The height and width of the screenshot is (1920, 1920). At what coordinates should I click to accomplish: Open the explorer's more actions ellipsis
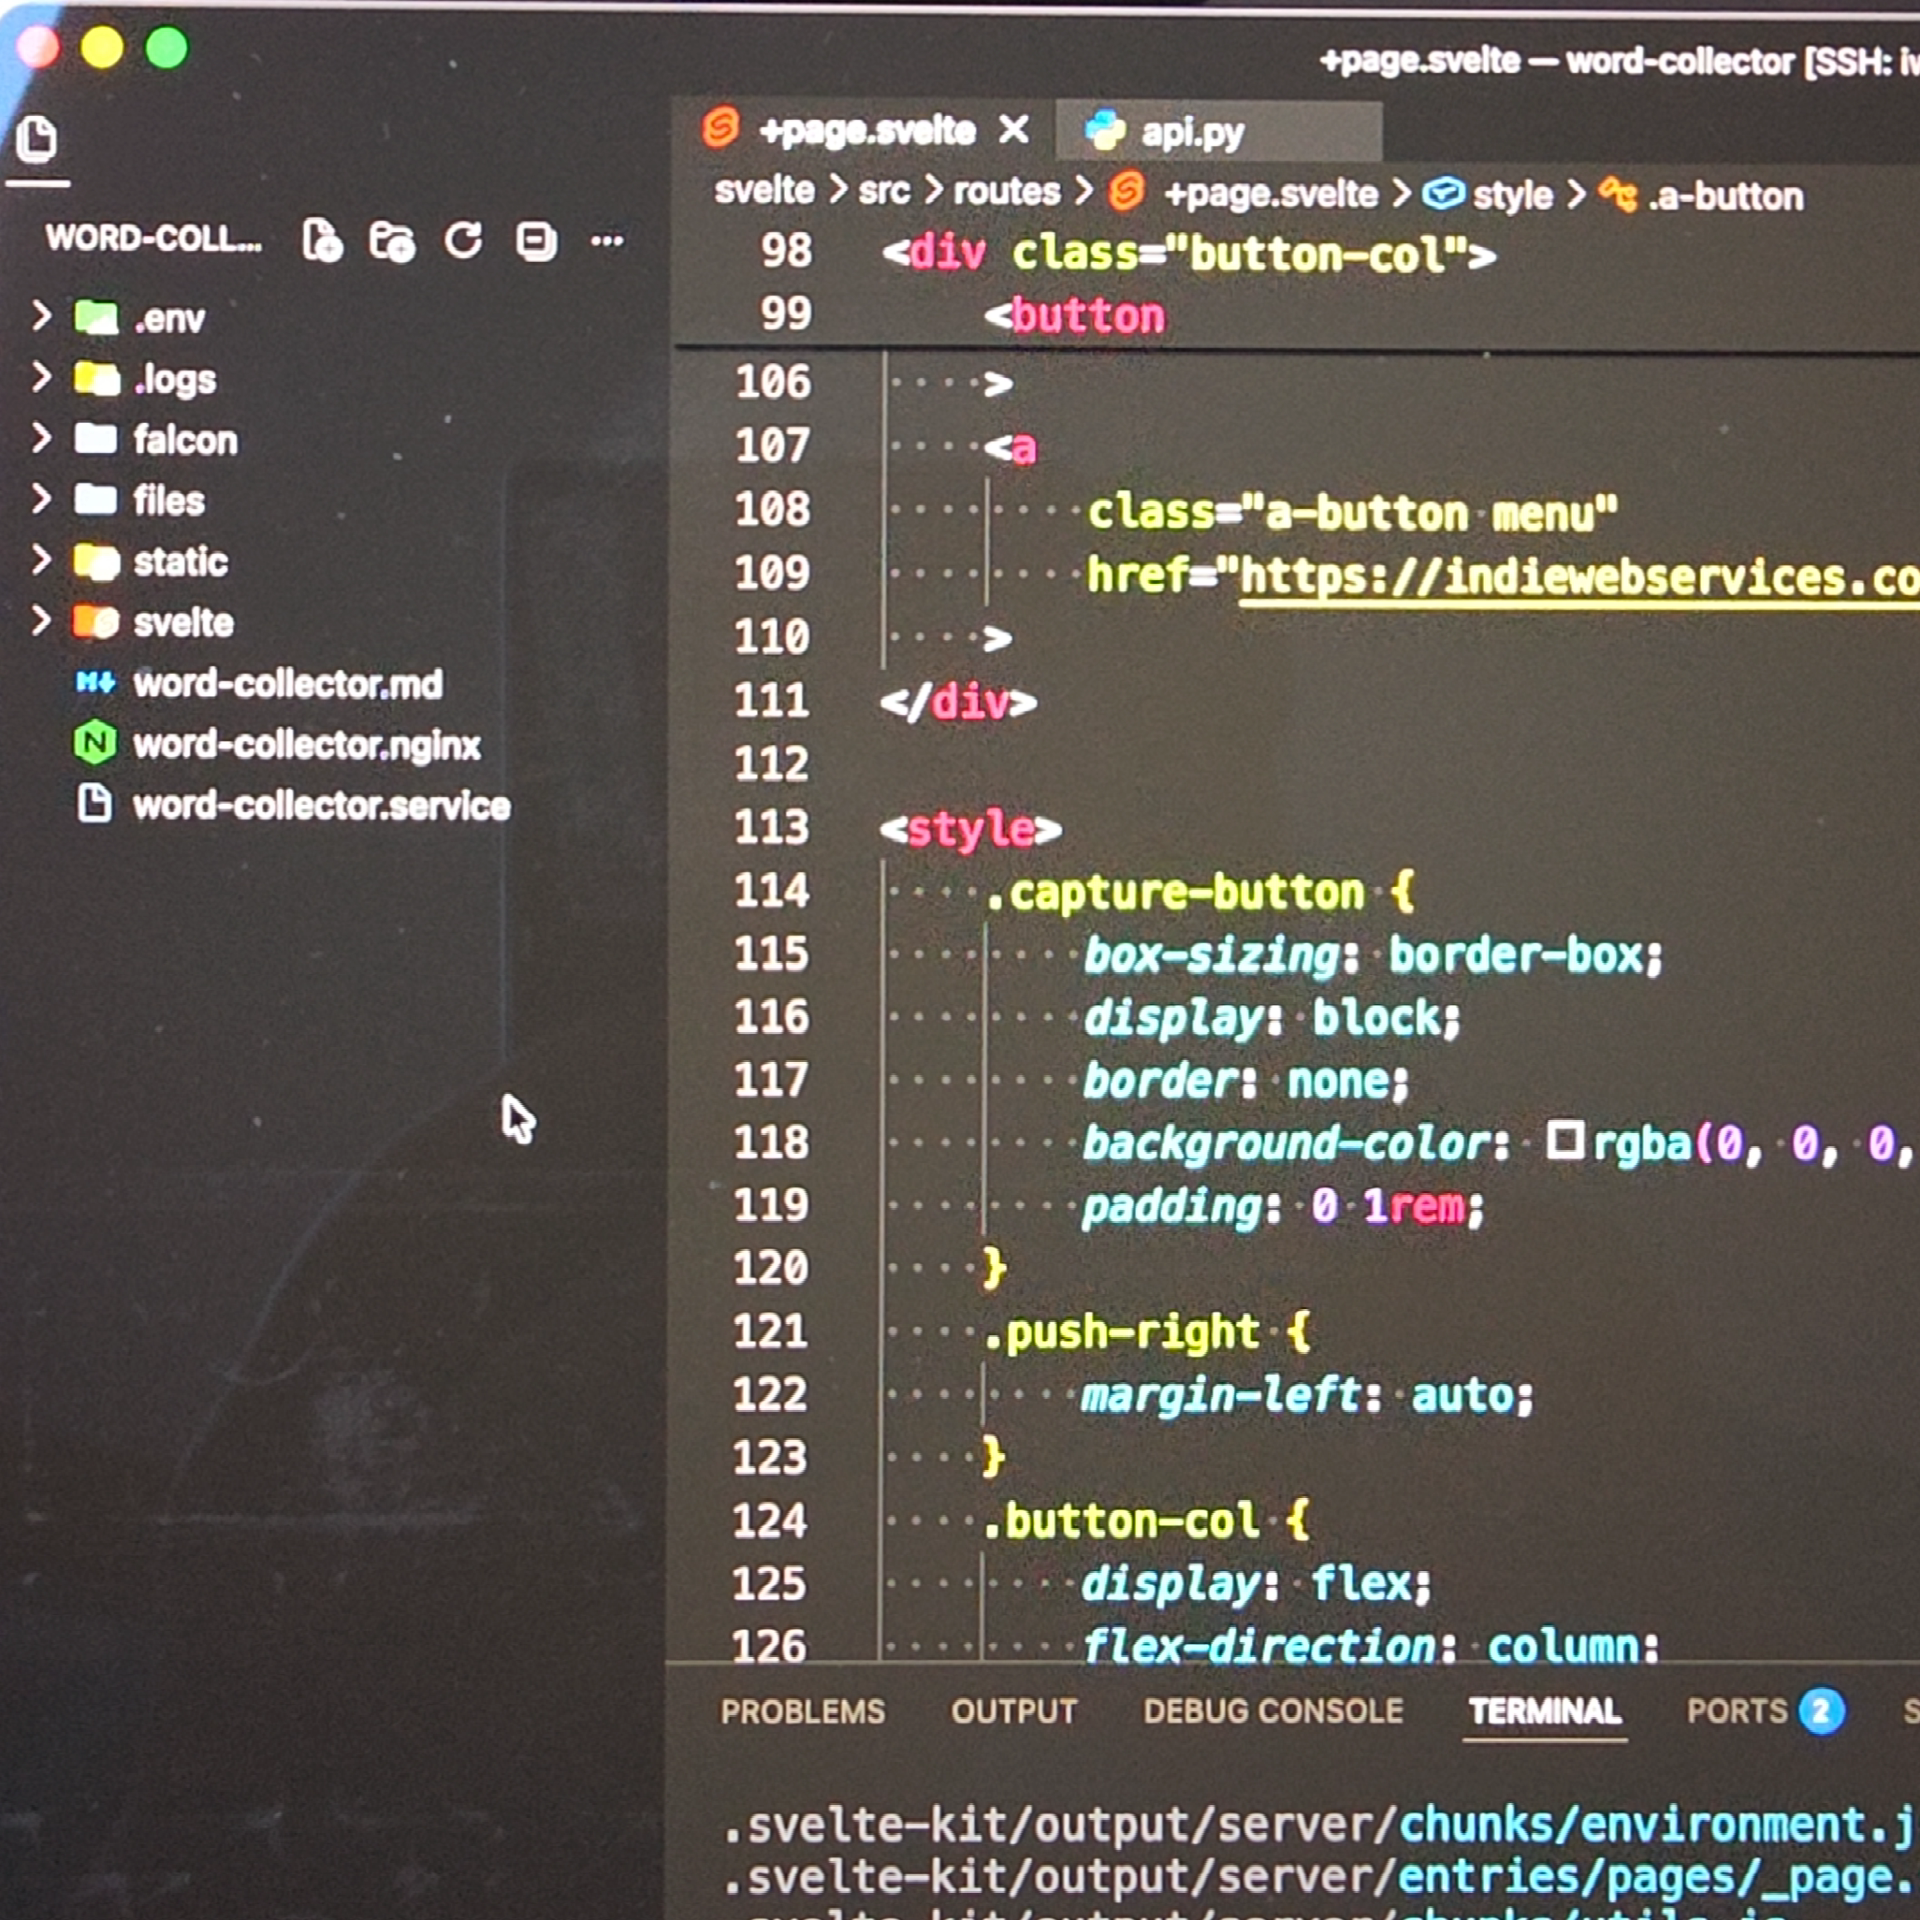[x=607, y=240]
